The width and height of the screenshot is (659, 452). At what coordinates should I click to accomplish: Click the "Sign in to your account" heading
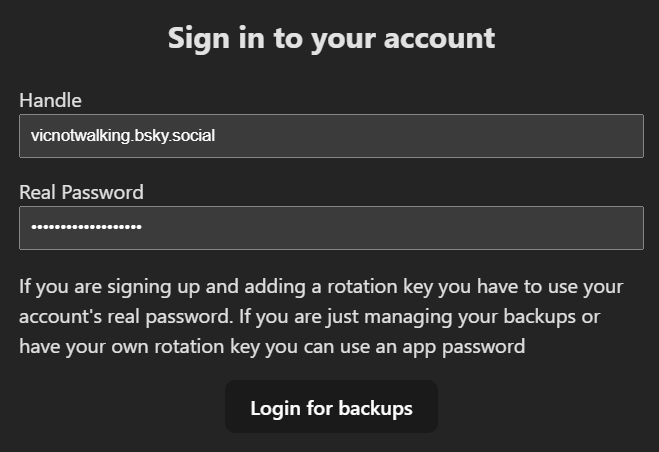(331, 38)
